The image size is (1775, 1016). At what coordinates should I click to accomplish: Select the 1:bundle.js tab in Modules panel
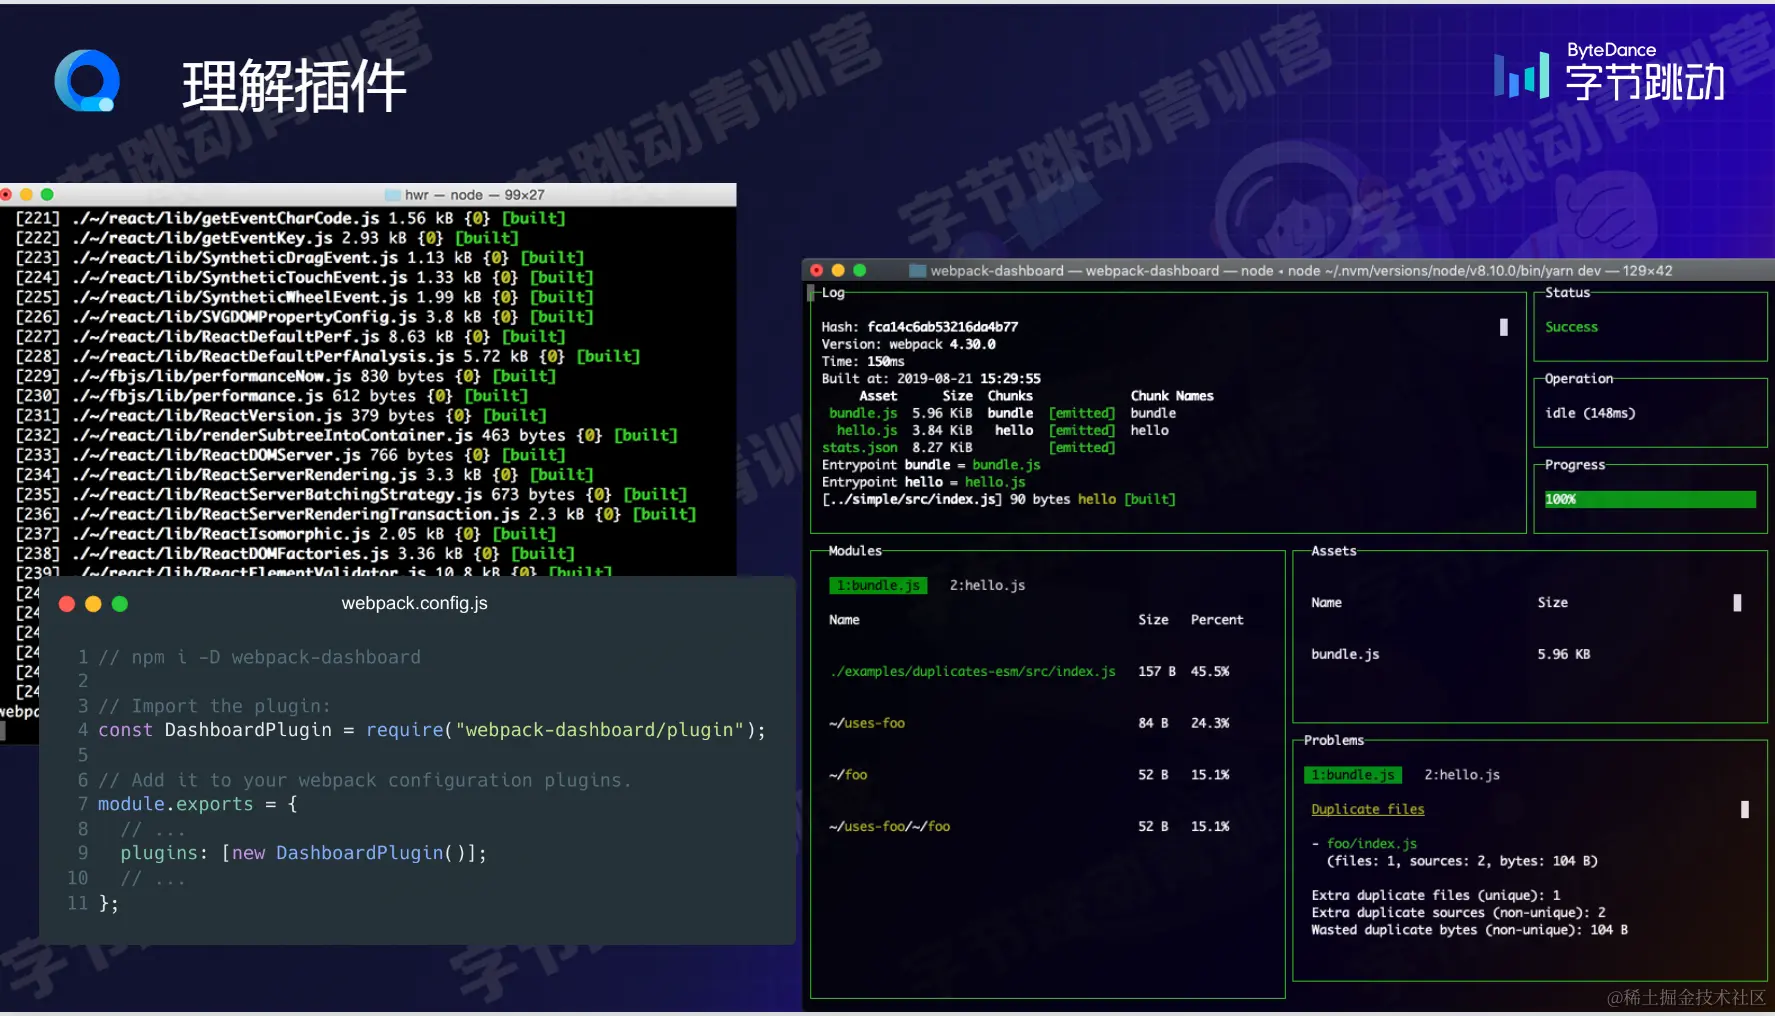pos(878,586)
